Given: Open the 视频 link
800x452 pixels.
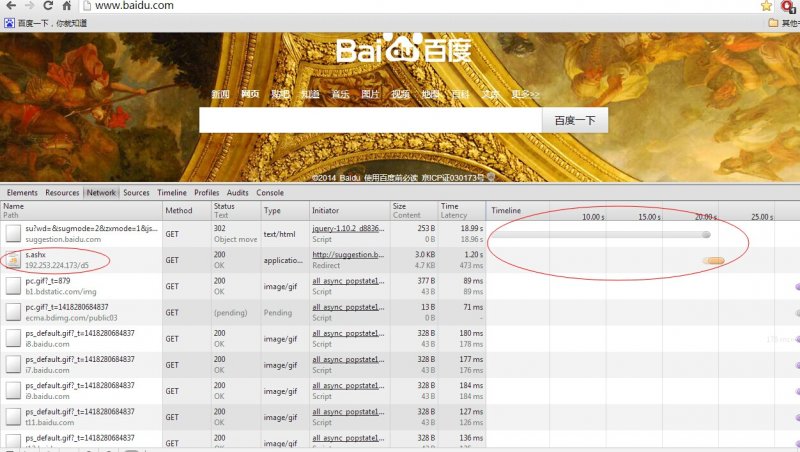Looking at the screenshot, I should click(401, 94).
